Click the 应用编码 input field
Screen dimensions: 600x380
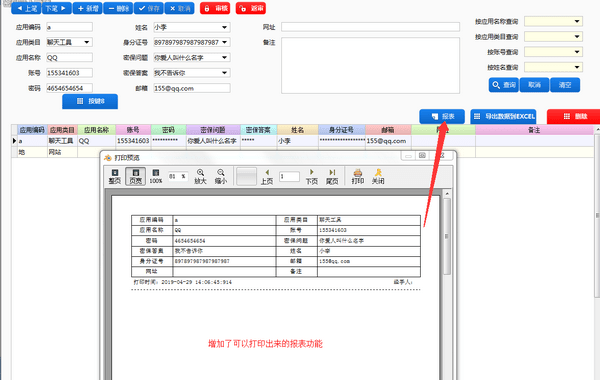(69, 27)
